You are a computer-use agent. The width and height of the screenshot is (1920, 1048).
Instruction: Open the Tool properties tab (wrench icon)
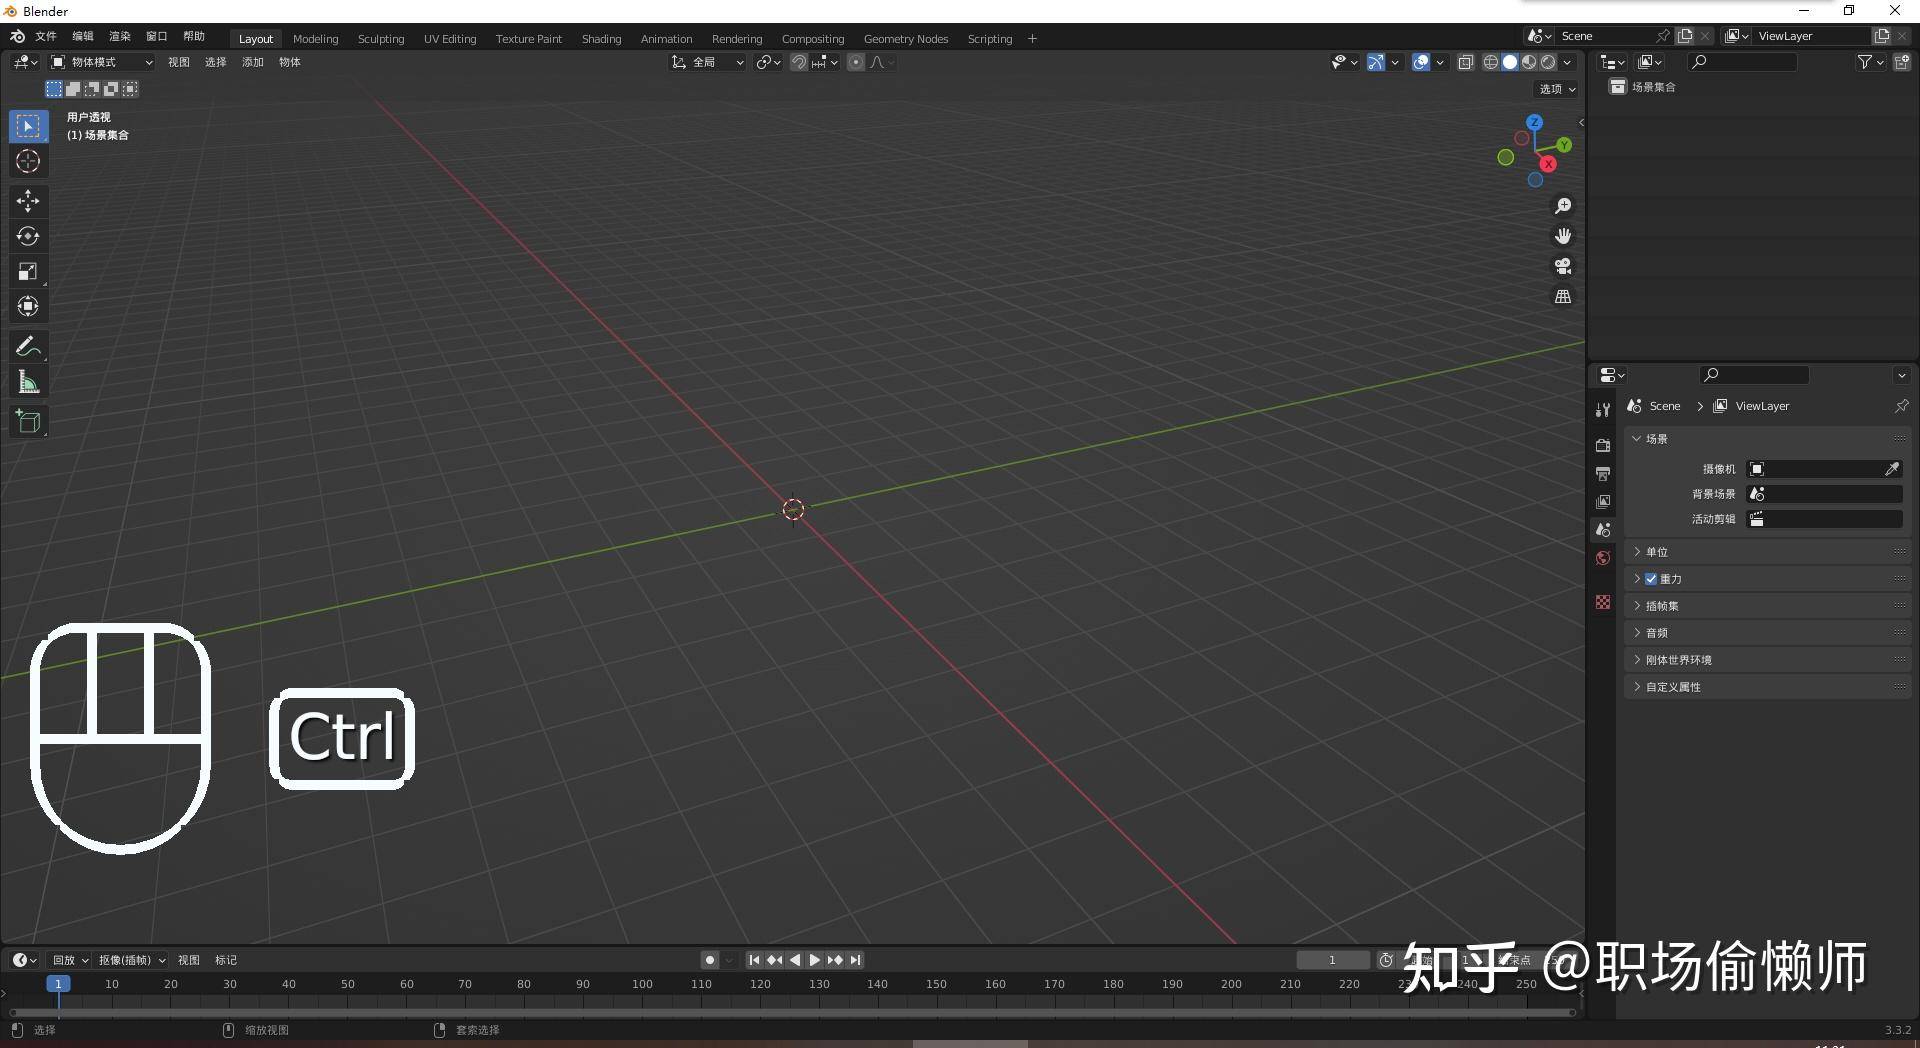pyautogui.click(x=1603, y=410)
